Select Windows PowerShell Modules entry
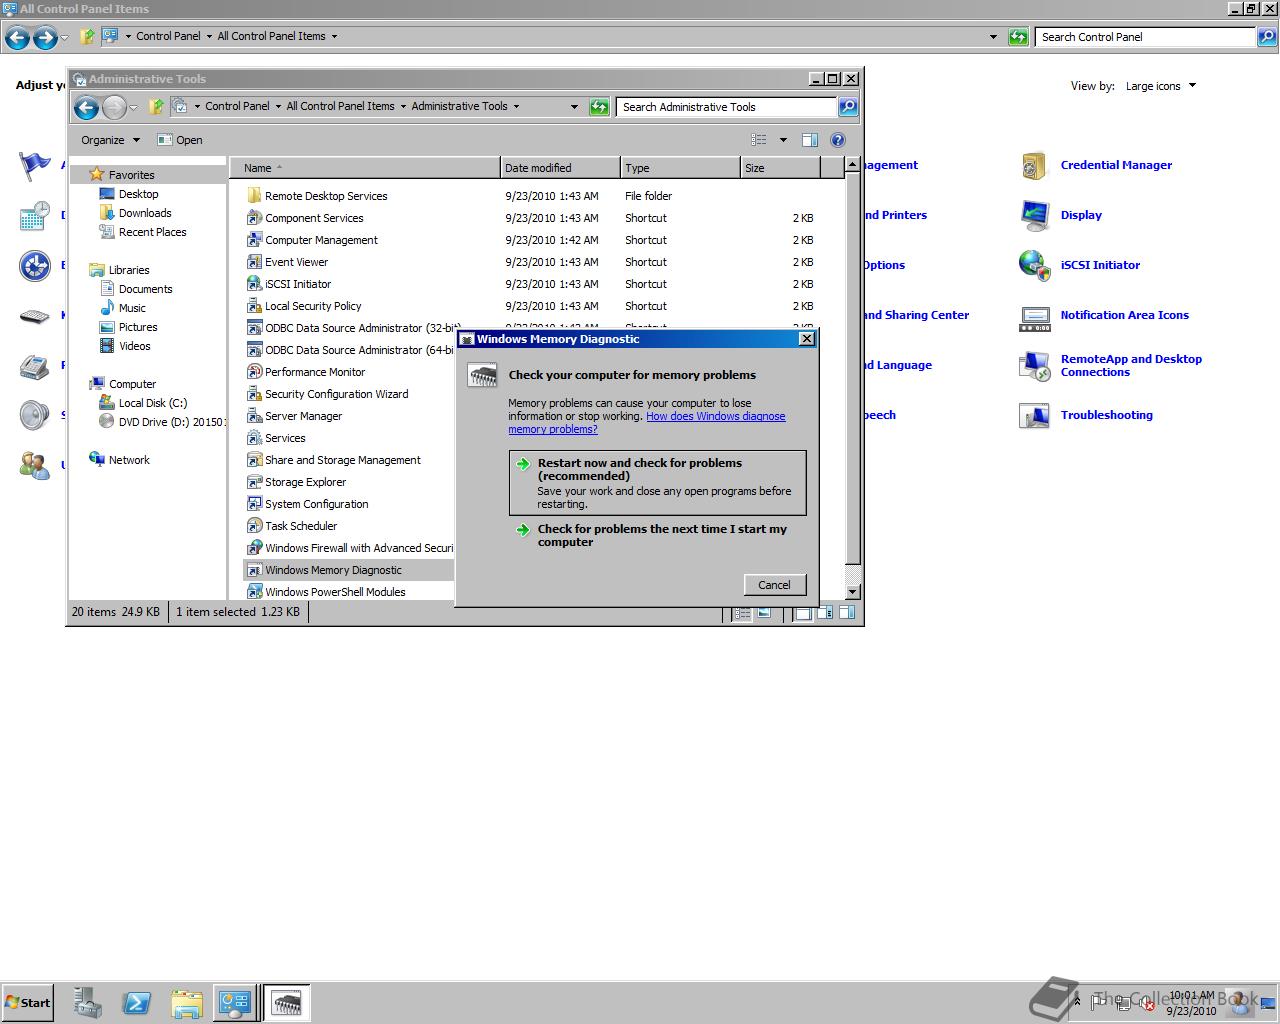This screenshot has height=1024, width=1280. 335,592
